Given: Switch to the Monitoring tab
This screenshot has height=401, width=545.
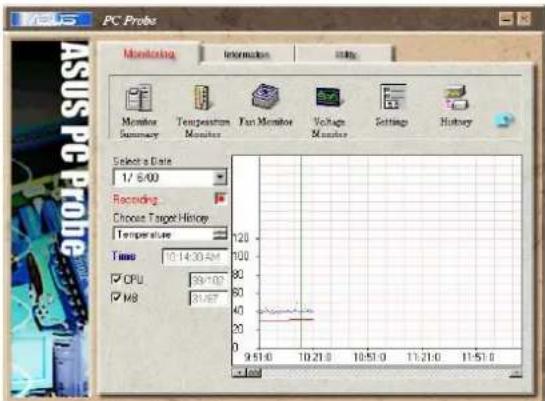Looking at the screenshot, I should coord(149,54).
